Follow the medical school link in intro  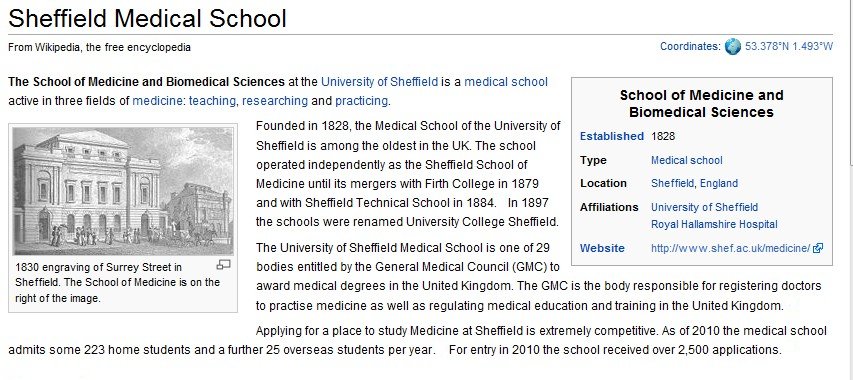(506, 82)
